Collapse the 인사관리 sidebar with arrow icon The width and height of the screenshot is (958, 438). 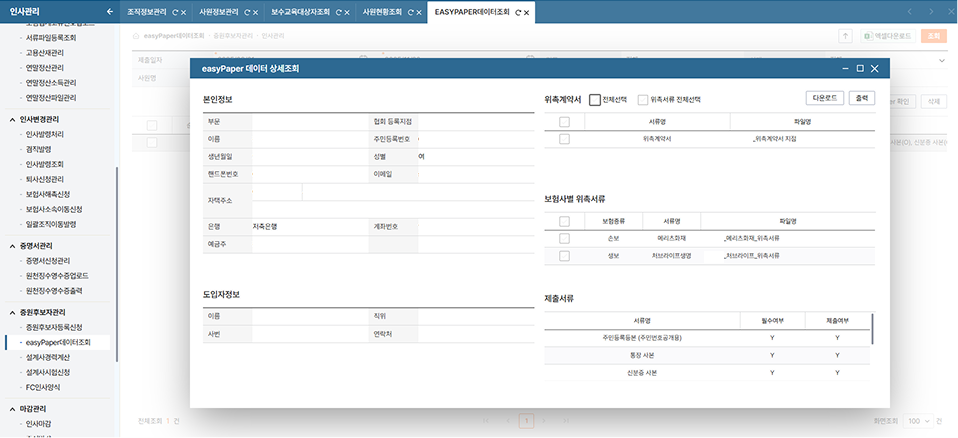[108, 11]
